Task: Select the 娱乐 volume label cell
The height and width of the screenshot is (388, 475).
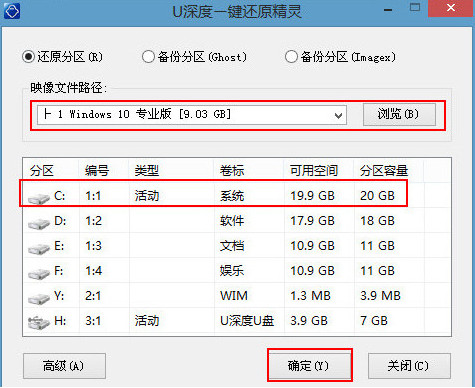Action: pyautogui.click(x=232, y=271)
